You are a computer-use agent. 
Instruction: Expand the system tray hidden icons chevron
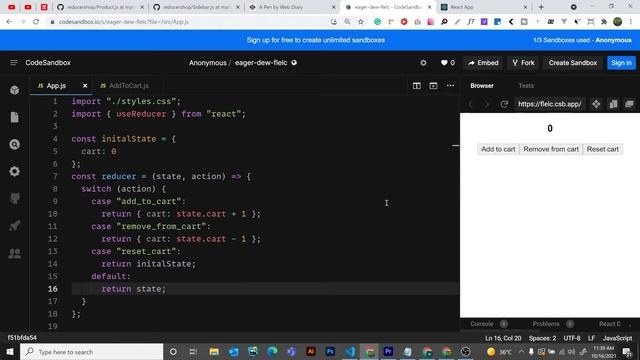(x=521, y=351)
